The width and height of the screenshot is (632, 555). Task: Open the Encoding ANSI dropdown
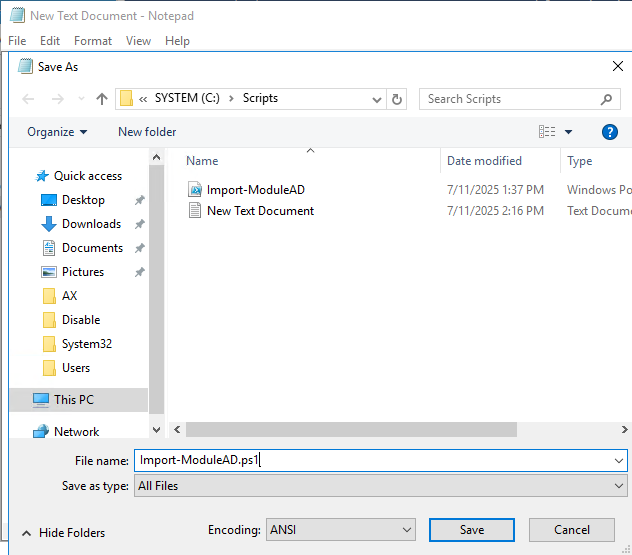(x=341, y=530)
